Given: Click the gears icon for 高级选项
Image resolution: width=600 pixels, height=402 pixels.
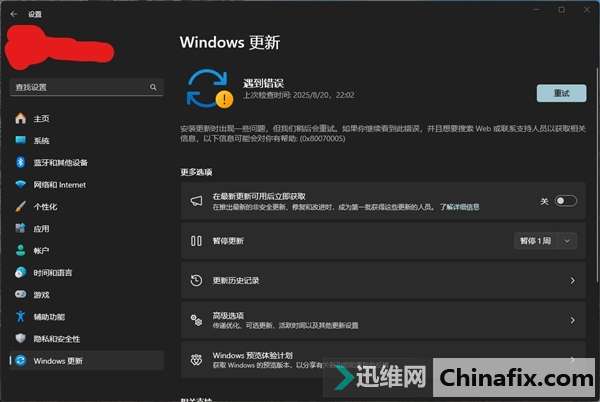Looking at the screenshot, I should point(196,320).
